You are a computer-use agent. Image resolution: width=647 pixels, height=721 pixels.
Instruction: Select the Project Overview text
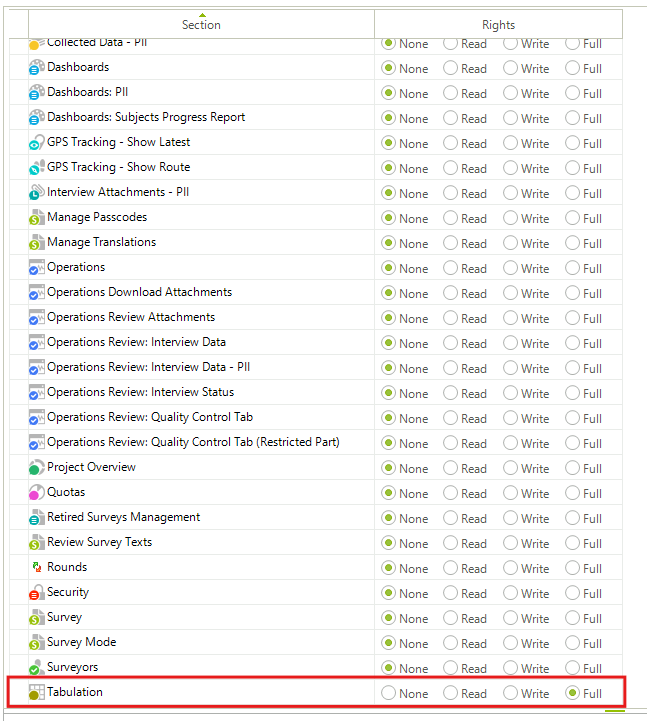click(x=91, y=467)
